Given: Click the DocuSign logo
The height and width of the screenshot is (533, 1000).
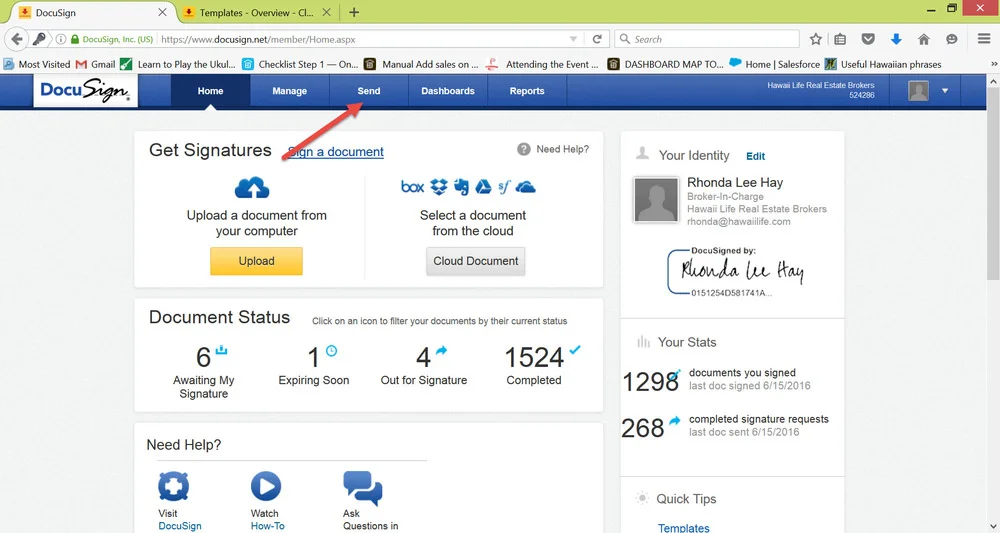Looking at the screenshot, I should click(x=85, y=91).
